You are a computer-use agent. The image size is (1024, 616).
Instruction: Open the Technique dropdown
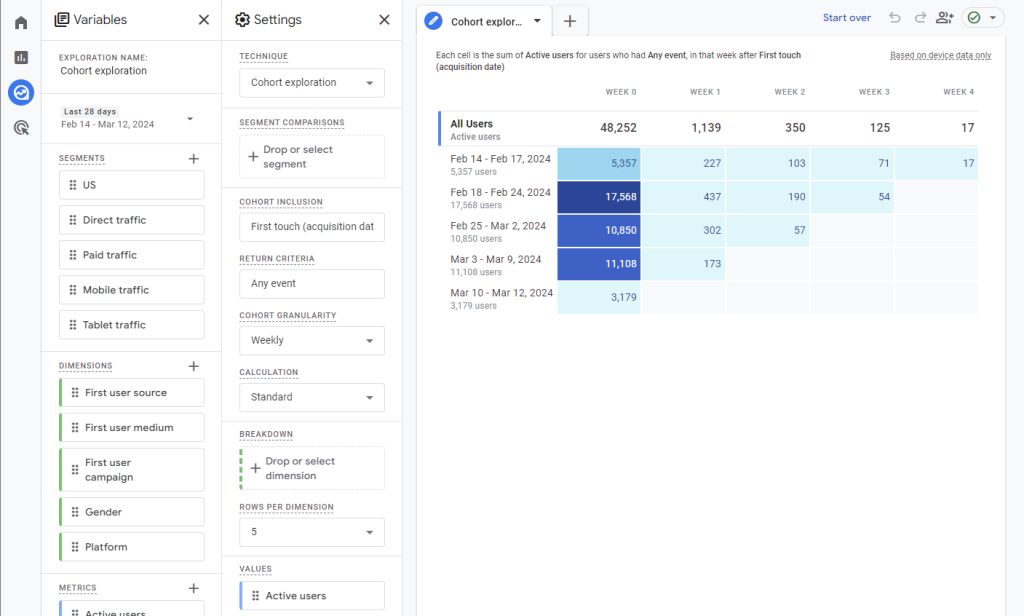pyautogui.click(x=312, y=83)
